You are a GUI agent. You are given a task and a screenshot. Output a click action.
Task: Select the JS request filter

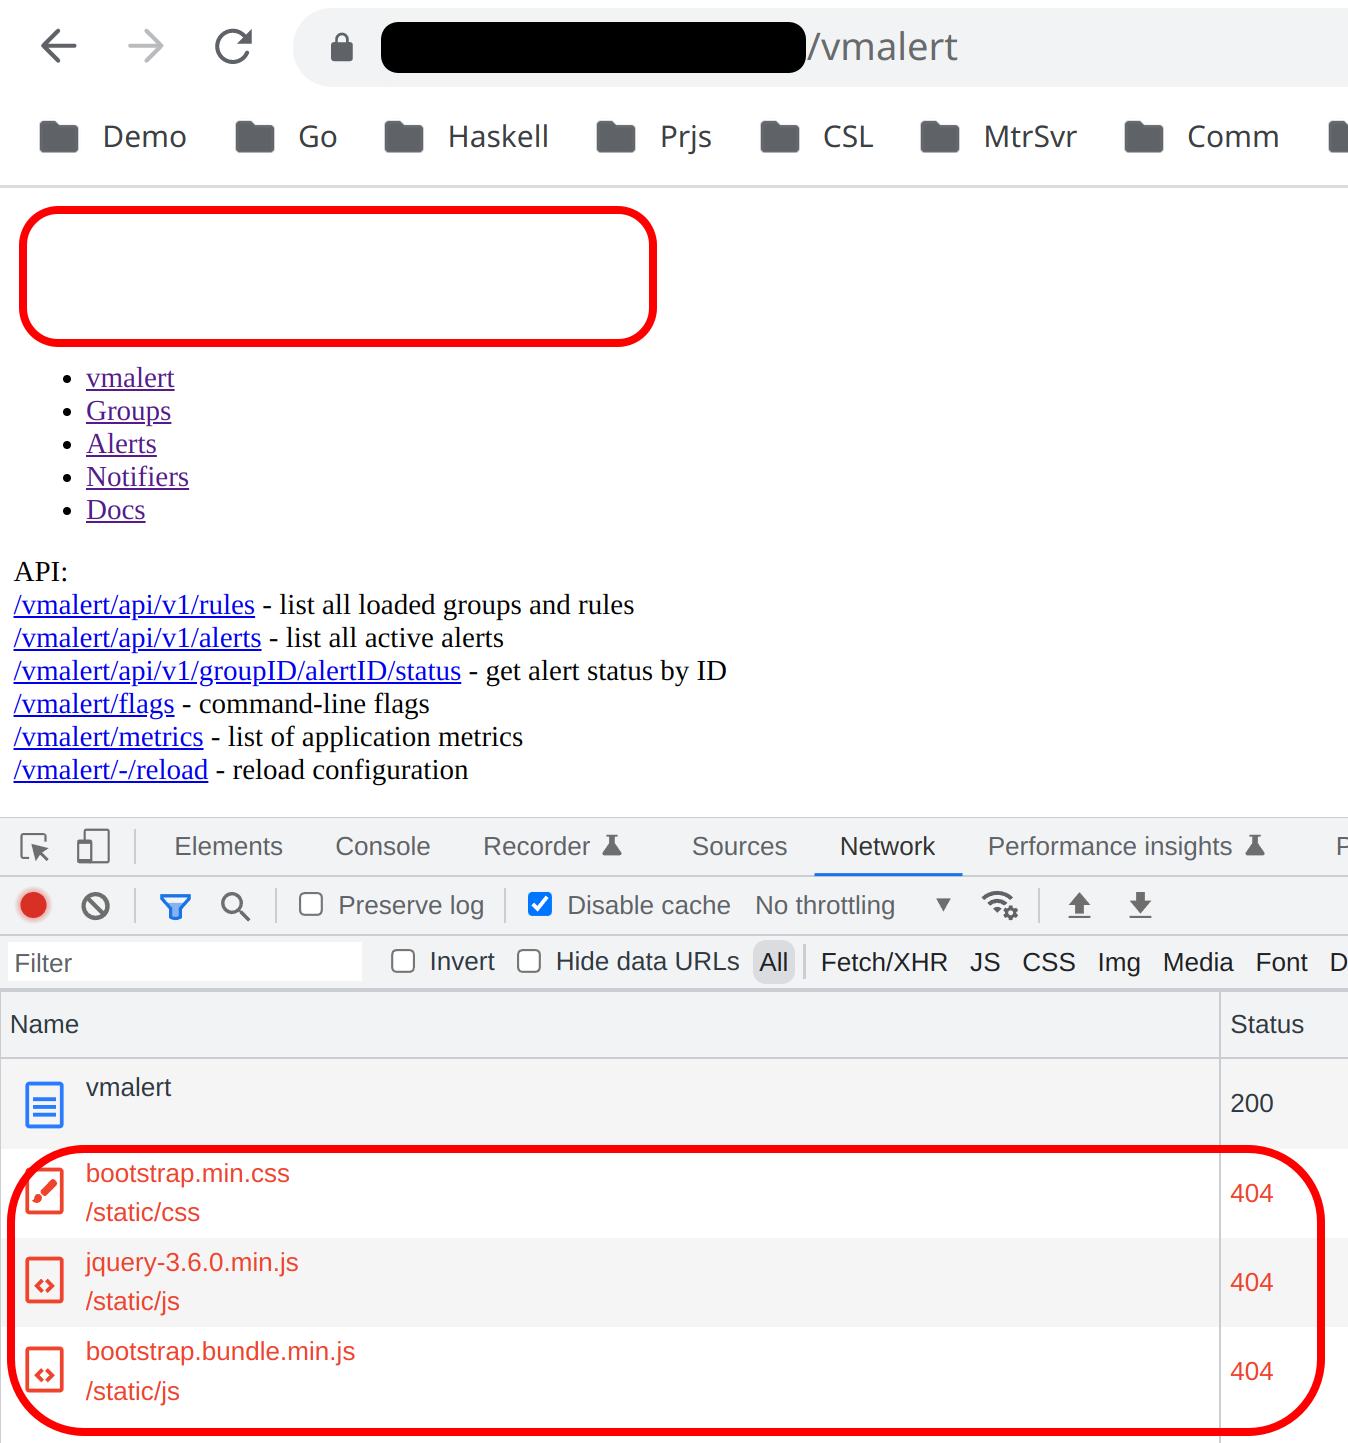point(985,961)
